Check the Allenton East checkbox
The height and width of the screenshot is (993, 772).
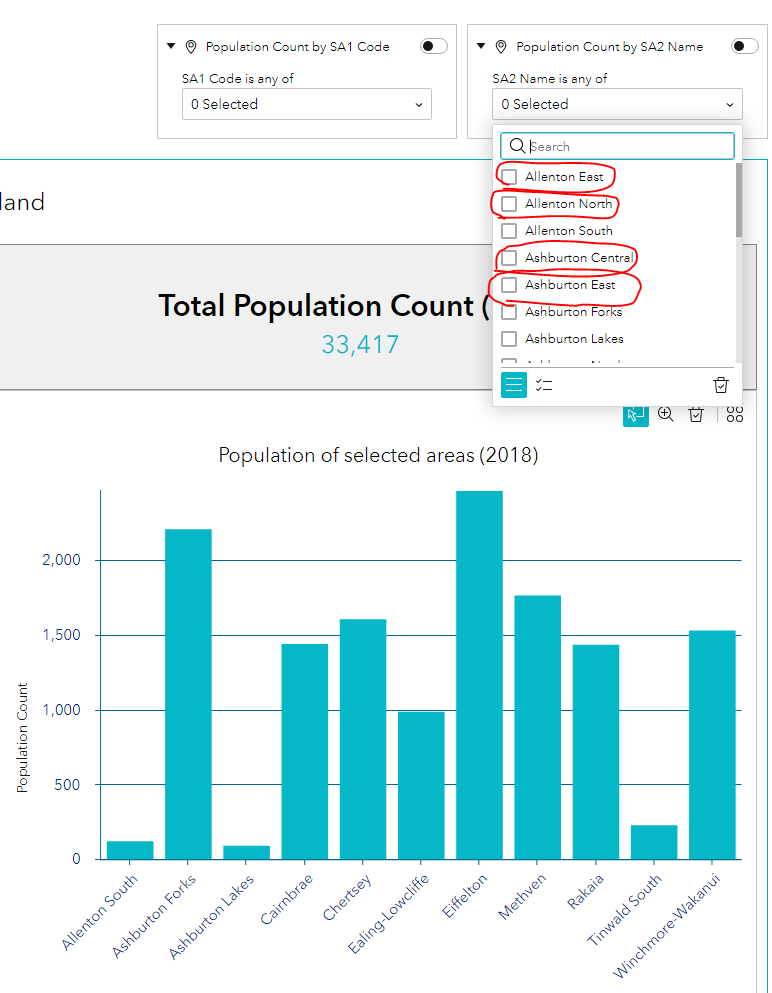[x=509, y=177]
